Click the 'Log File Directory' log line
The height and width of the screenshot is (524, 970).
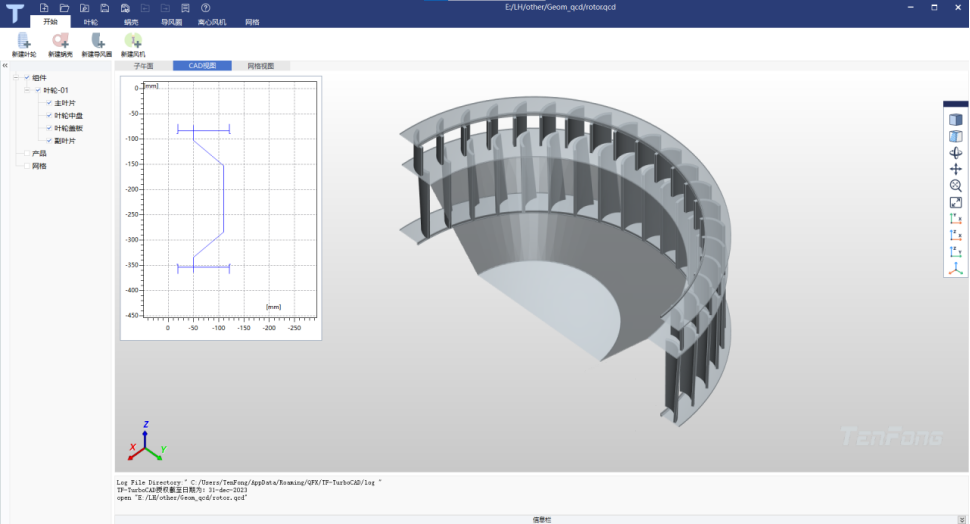tap(249, 482)
